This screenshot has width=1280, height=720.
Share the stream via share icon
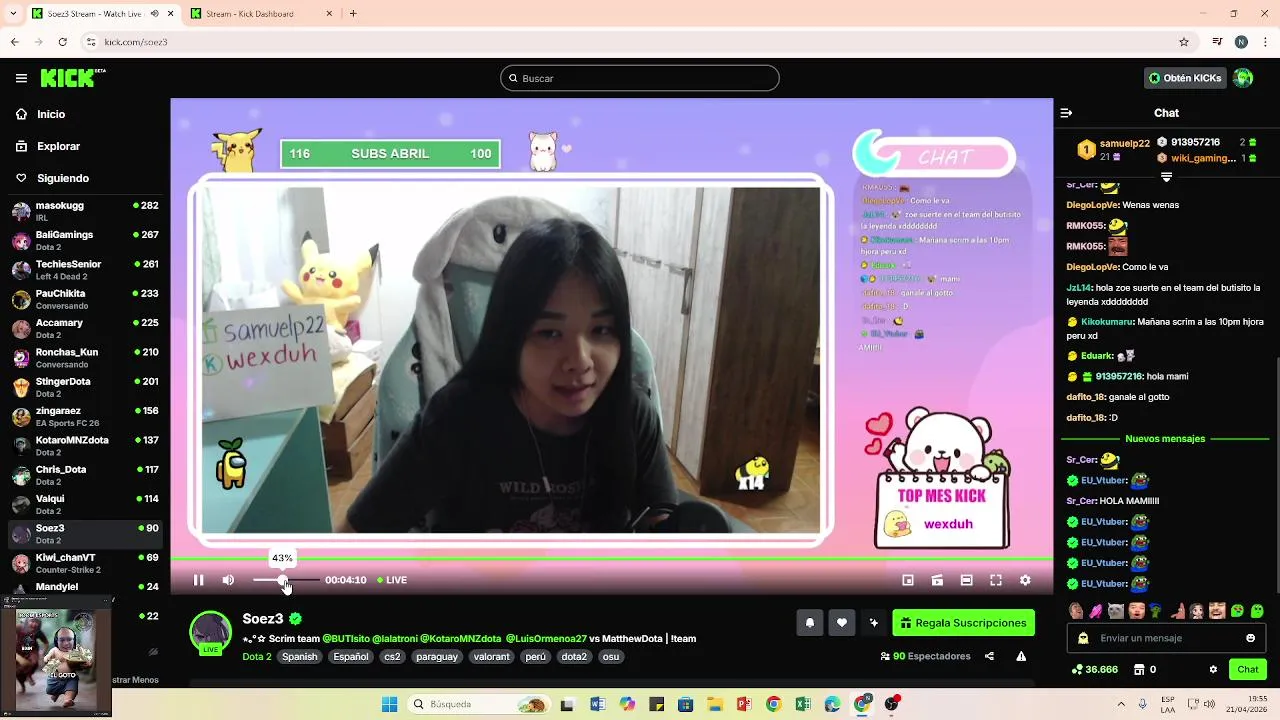(x=989, y=656)
